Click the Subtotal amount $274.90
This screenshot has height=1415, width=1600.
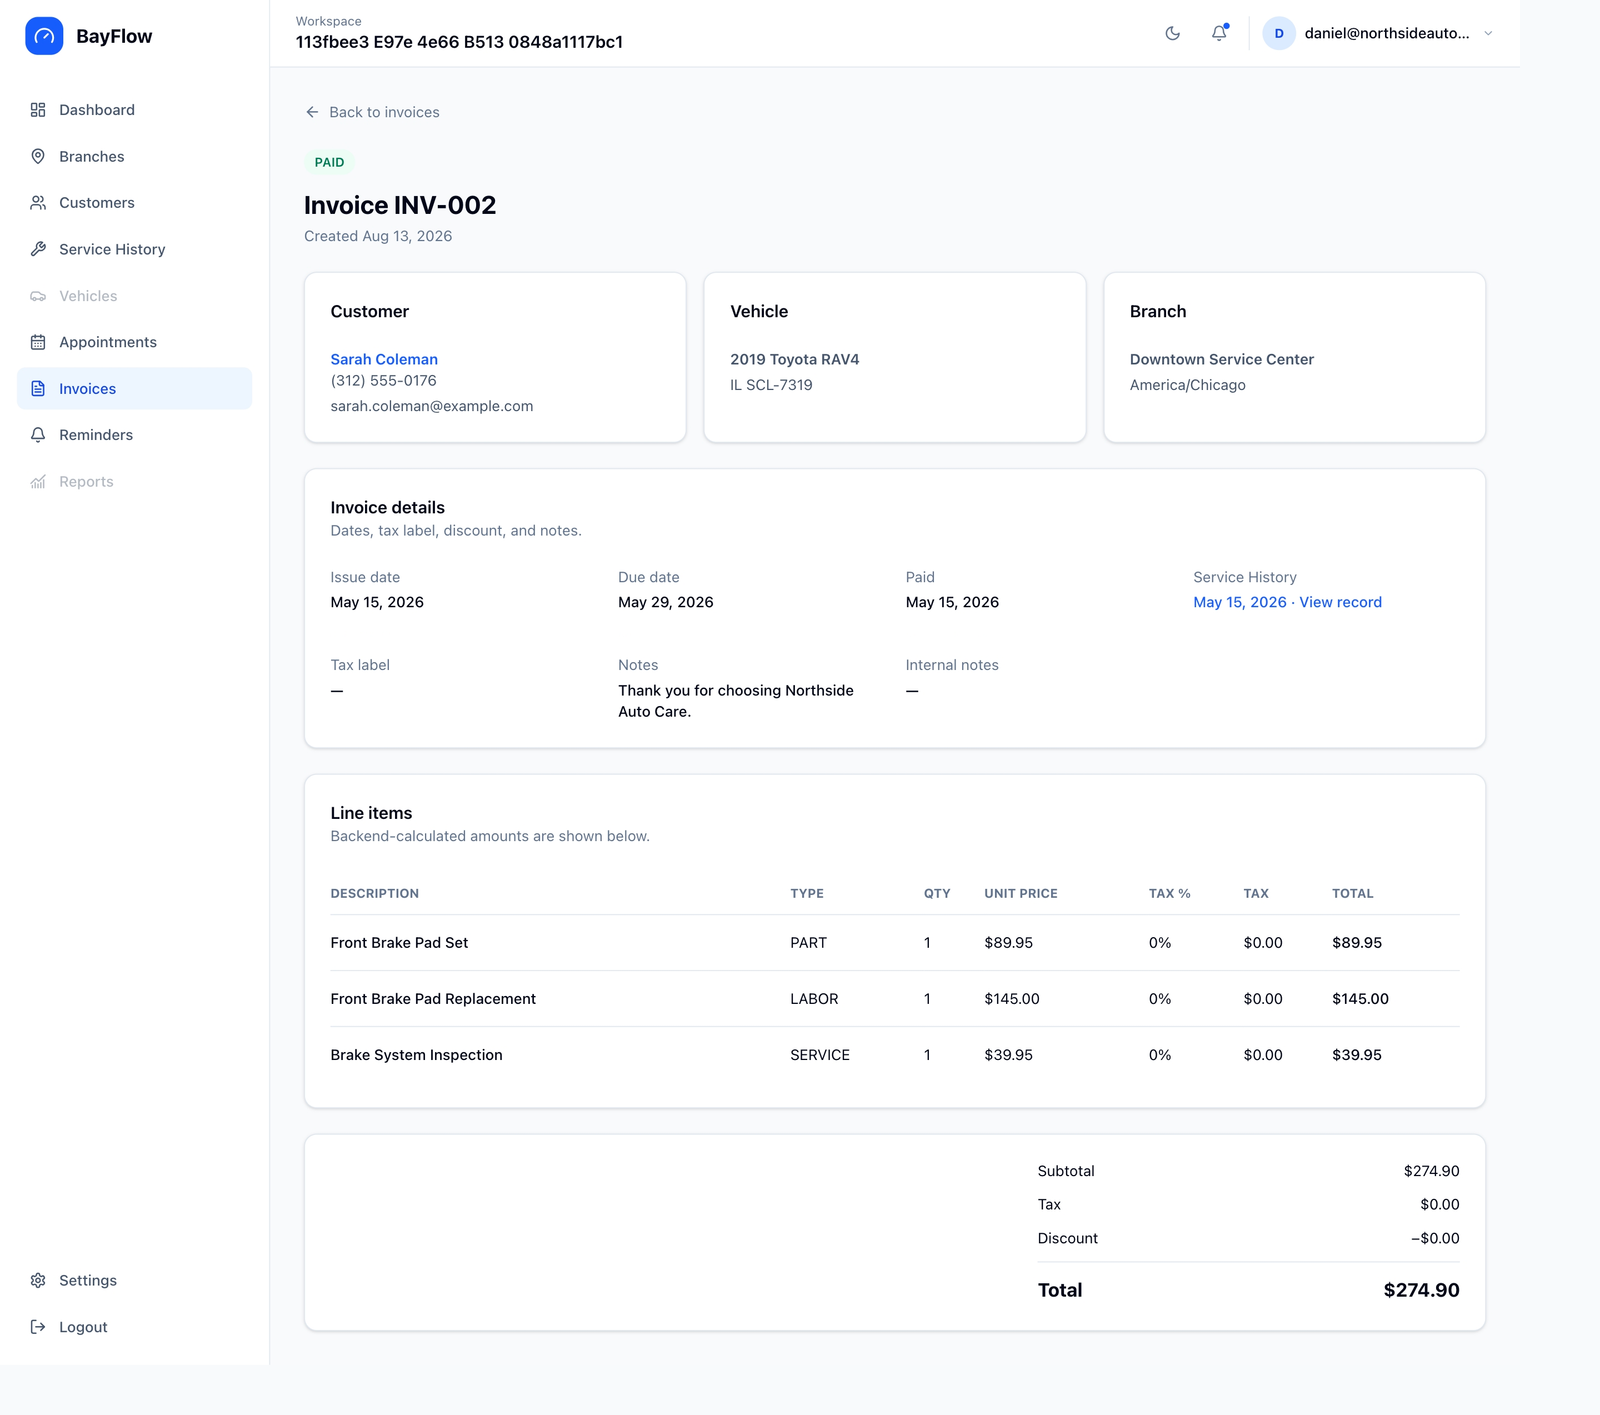[1432, 1171]
